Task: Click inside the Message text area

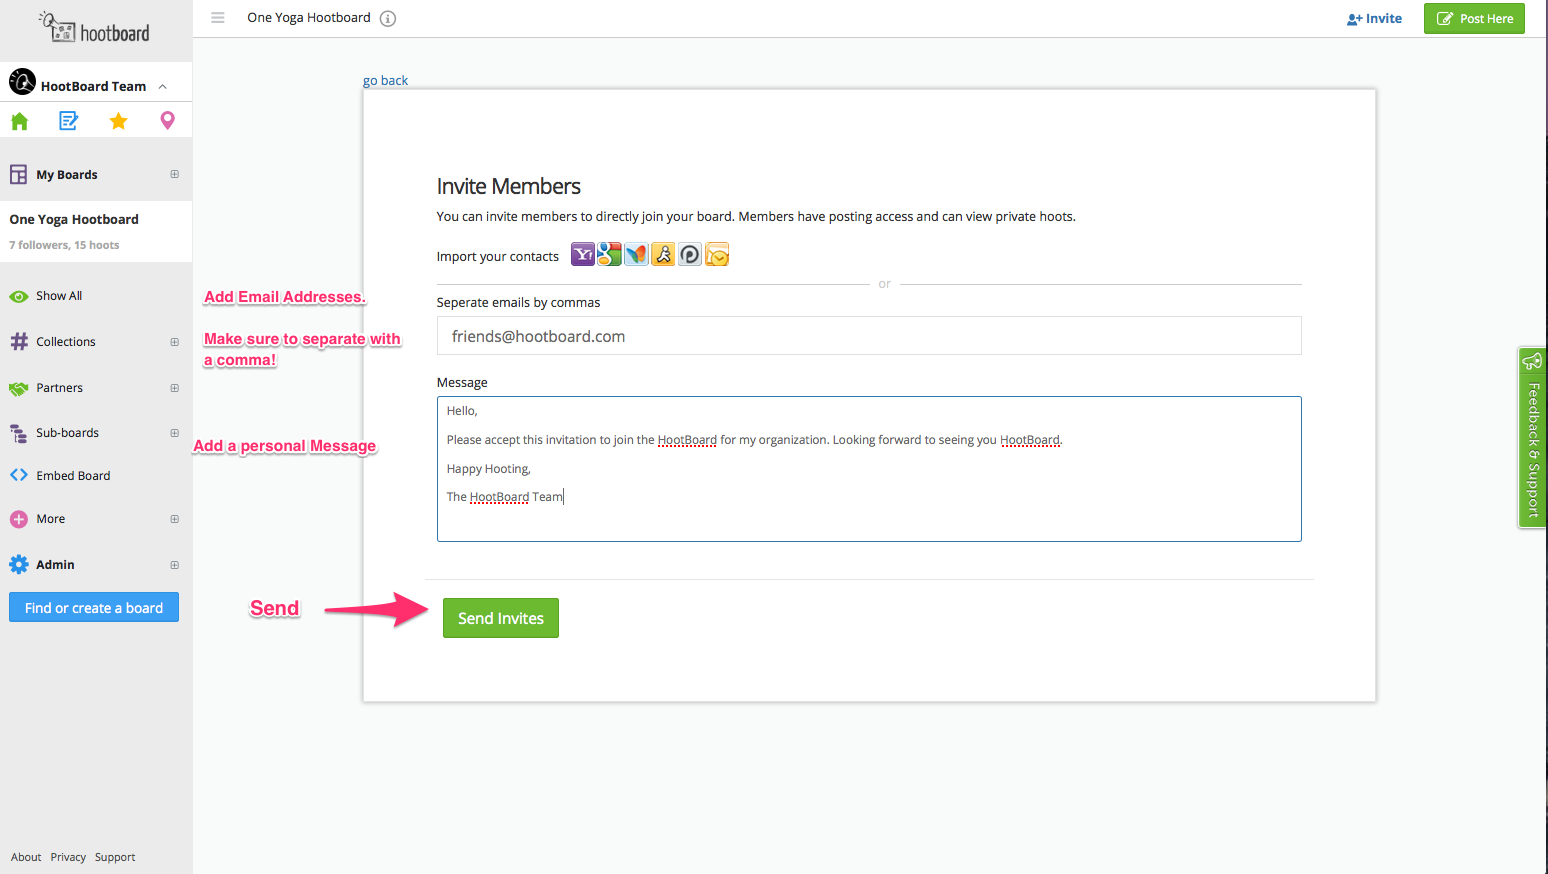Action: click(869, 469)
